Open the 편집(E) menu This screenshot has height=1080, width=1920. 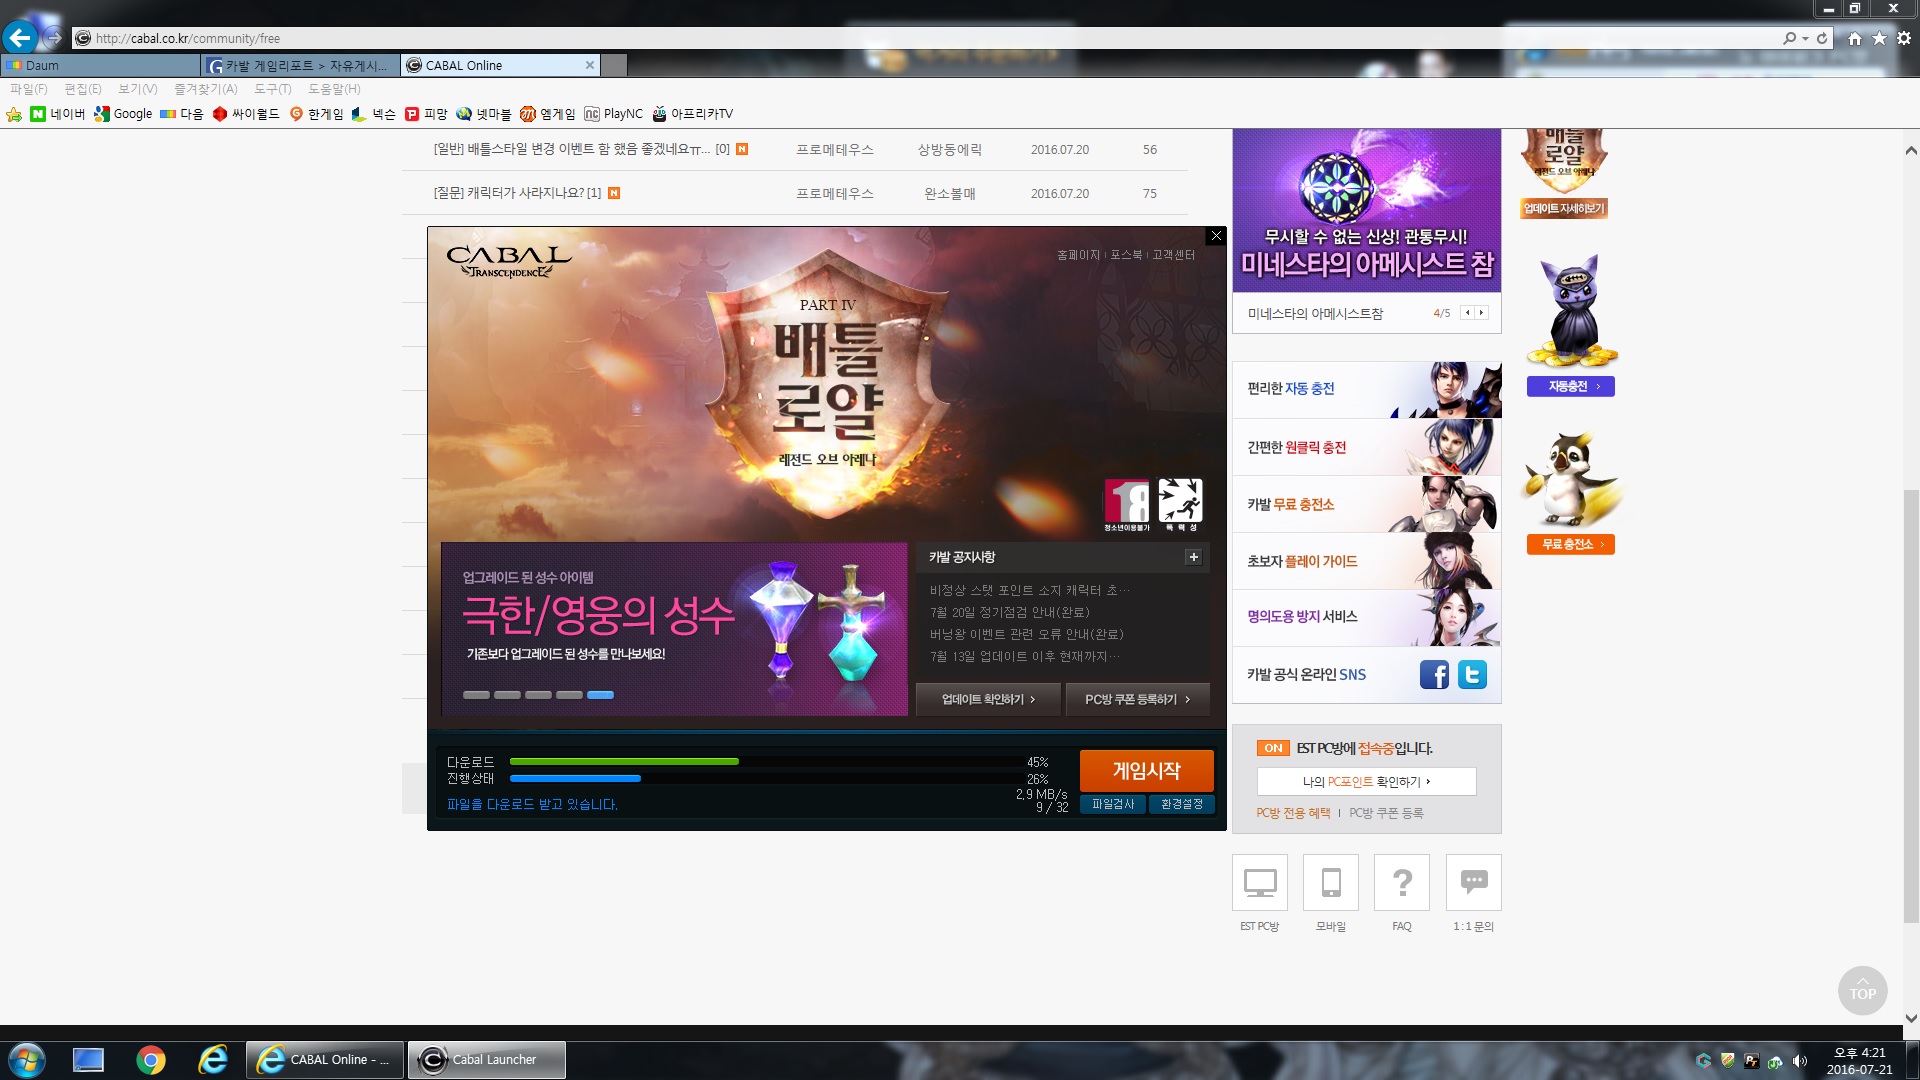(x=83, y=89)
